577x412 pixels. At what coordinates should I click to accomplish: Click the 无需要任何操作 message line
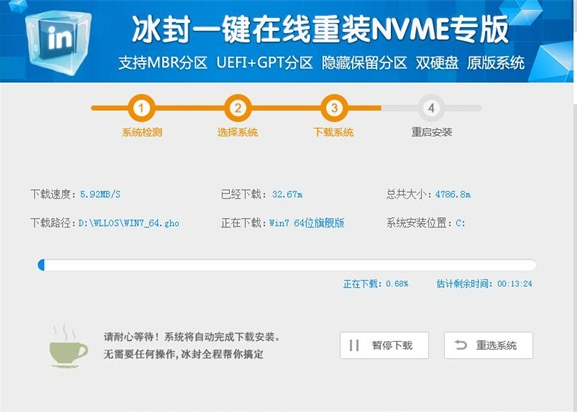point(184,354)
